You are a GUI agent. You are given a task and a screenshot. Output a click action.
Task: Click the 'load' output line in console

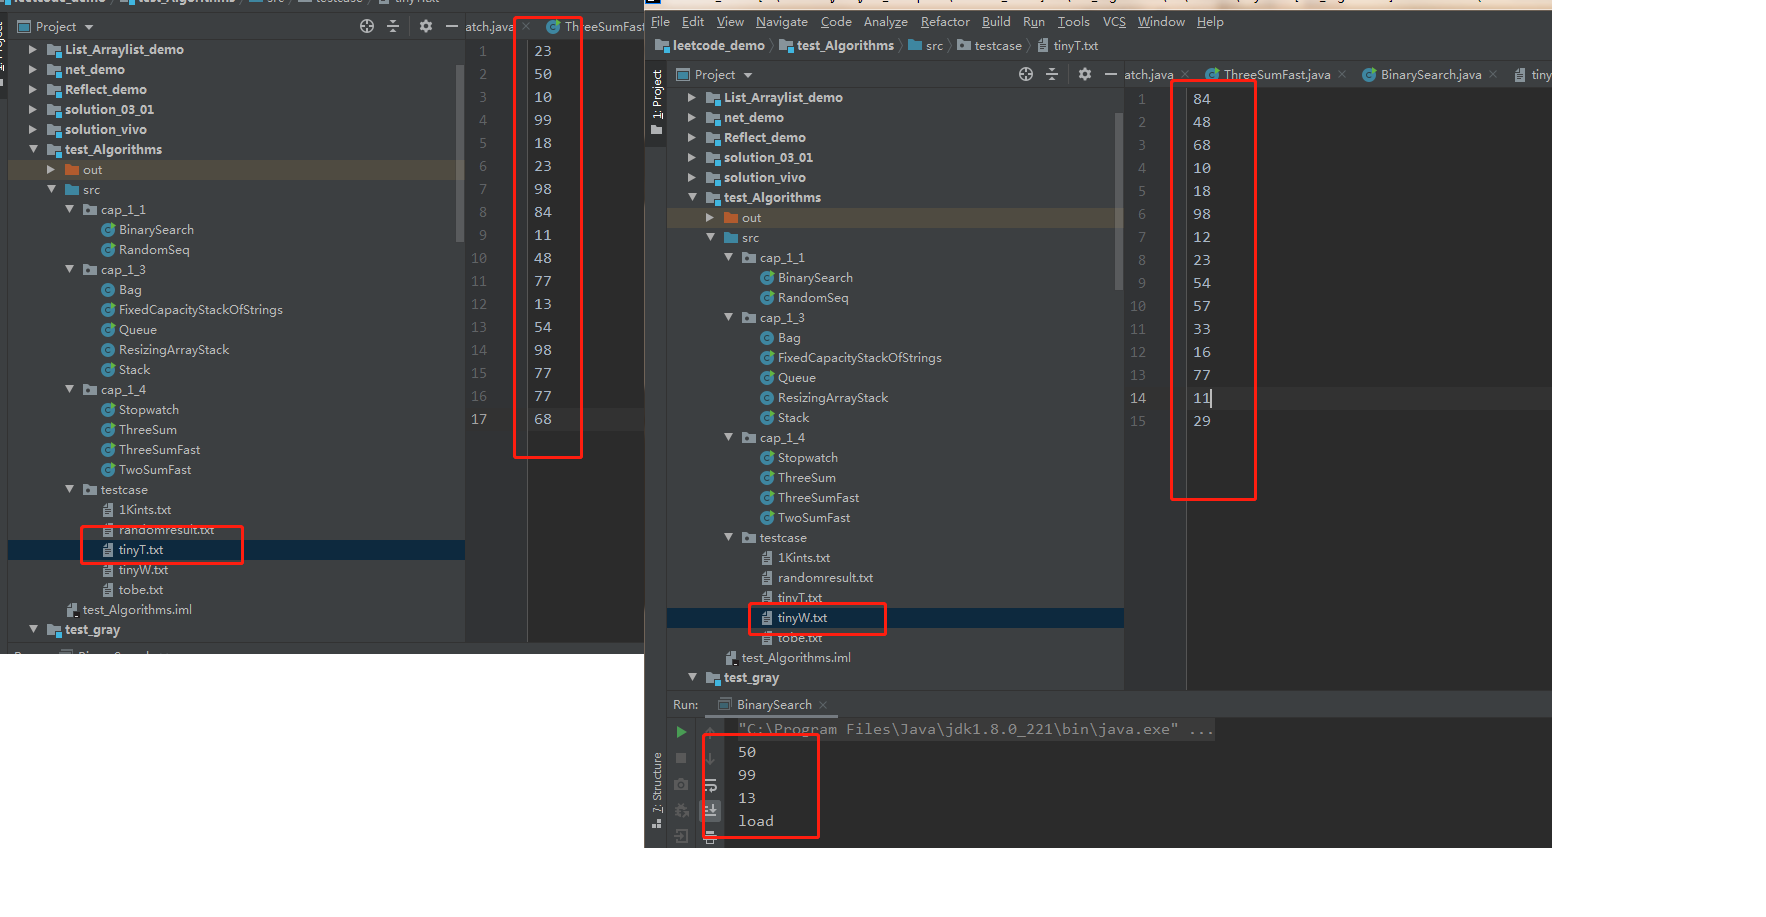(x=756, y=821)
